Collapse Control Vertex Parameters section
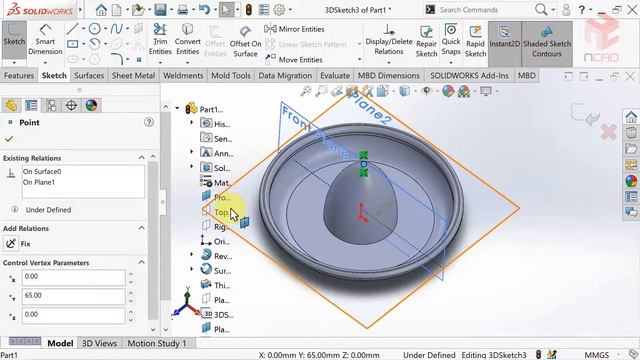This screenshot has height=360, width=640. (142, 262)
